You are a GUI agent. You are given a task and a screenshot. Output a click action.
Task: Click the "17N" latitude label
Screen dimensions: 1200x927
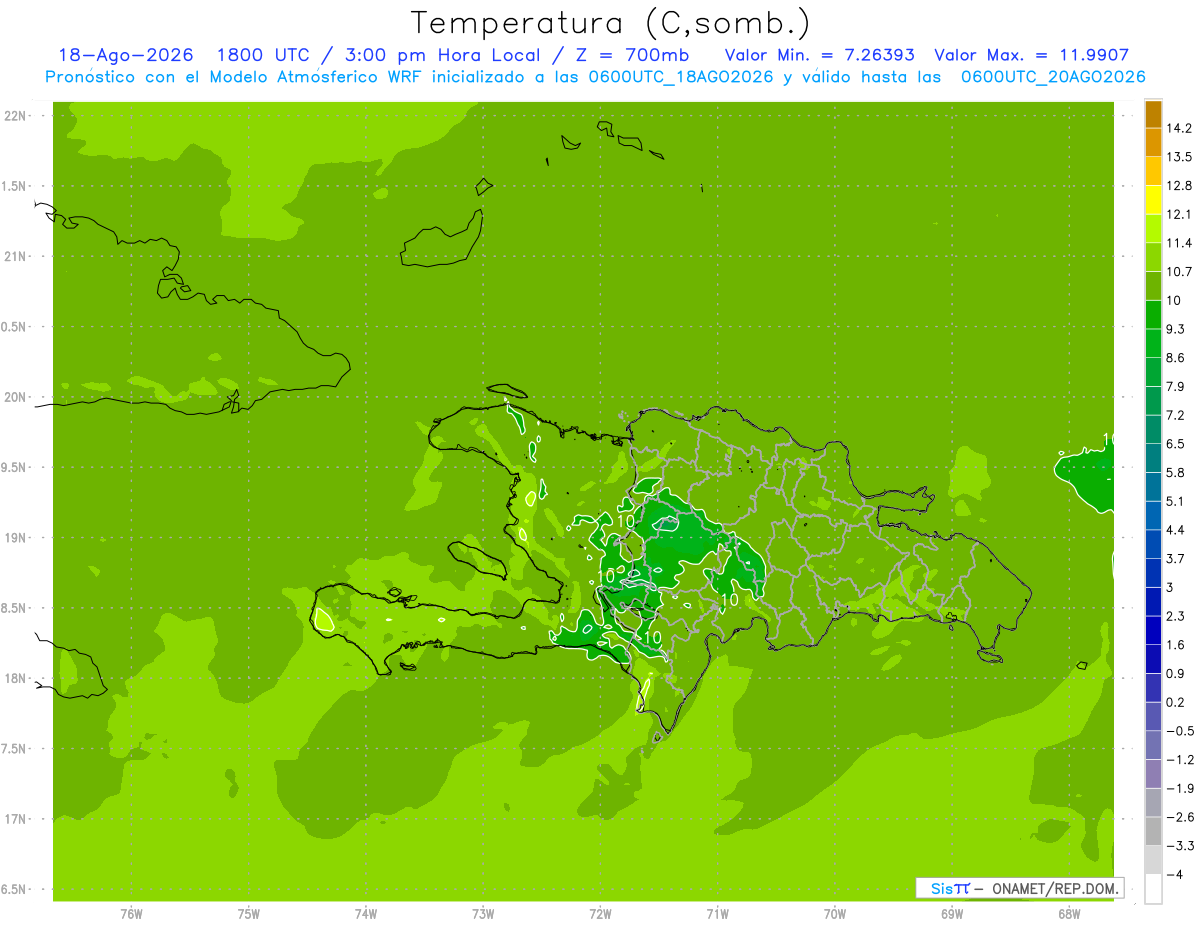(17, 819)
